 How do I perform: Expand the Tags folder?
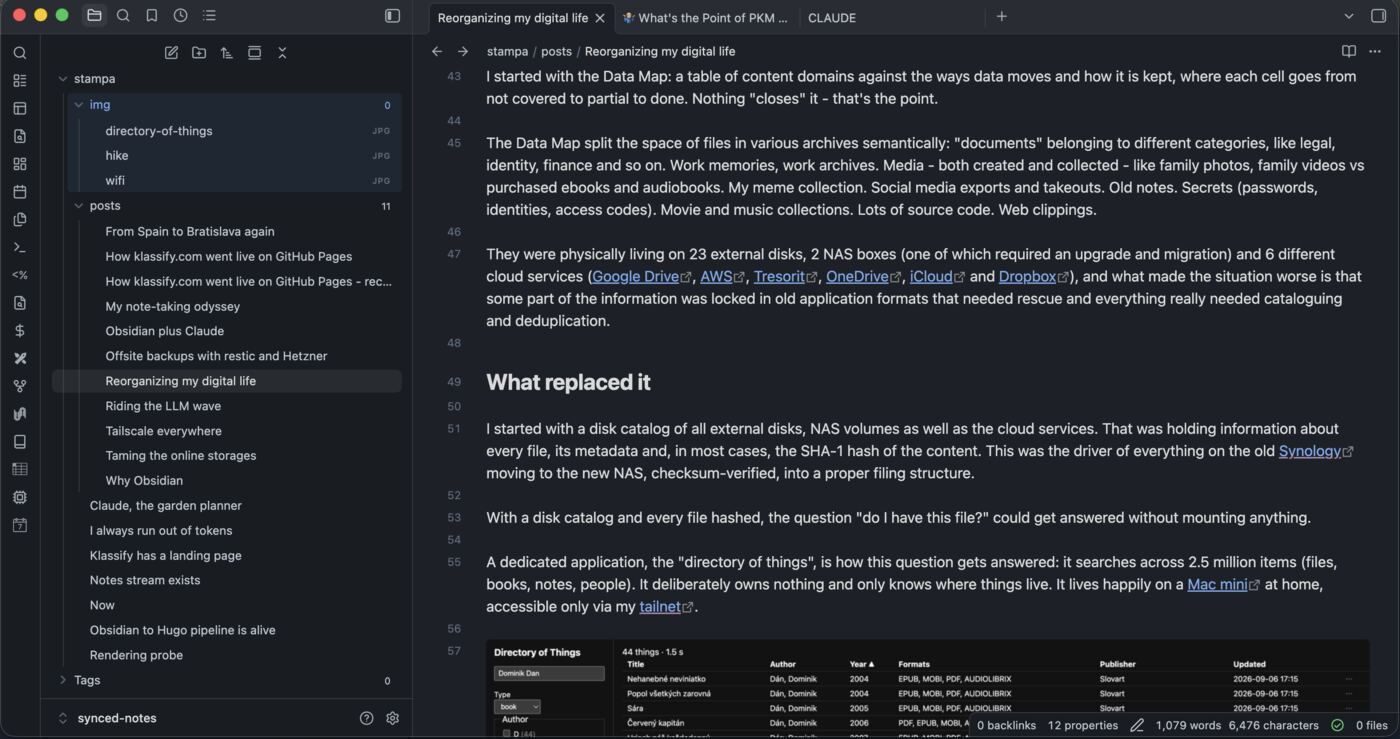tap(63, 680)
